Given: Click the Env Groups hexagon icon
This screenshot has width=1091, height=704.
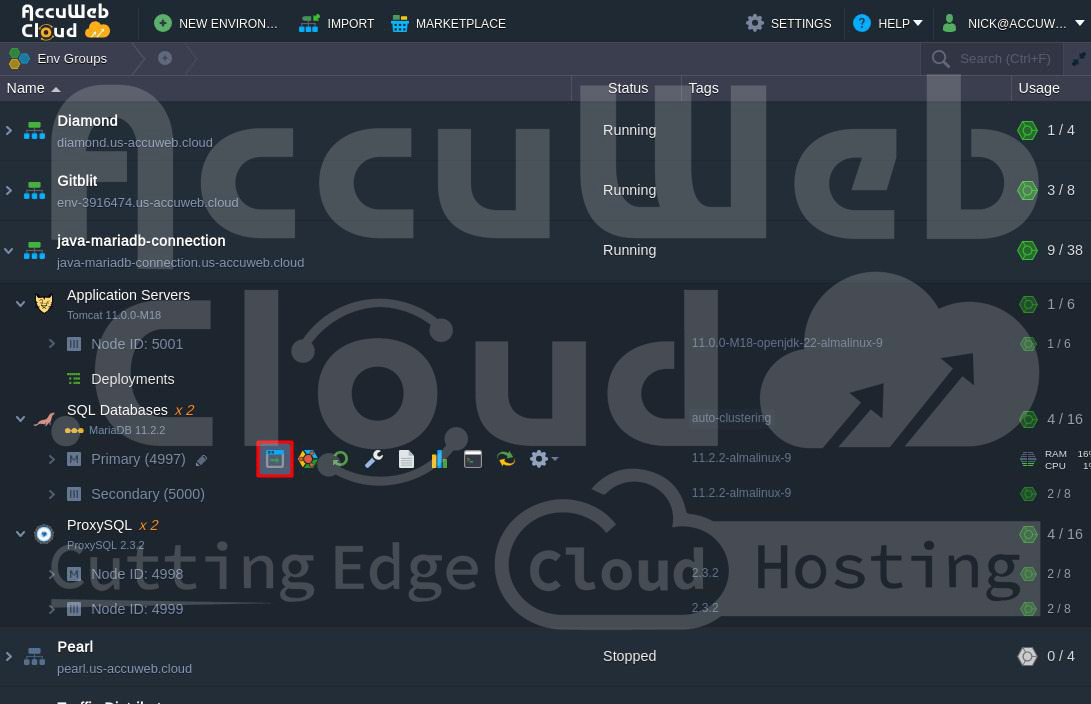Looking at the screenshot, I should pyautogui.click(x=19, y=58).
